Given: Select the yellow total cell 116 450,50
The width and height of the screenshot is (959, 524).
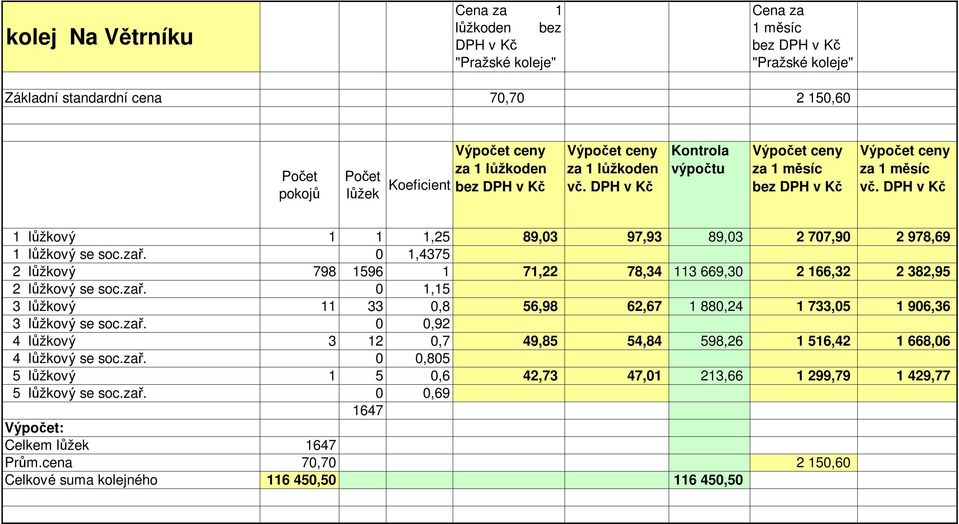Looking at the screenshot, I should coord(300,480).
